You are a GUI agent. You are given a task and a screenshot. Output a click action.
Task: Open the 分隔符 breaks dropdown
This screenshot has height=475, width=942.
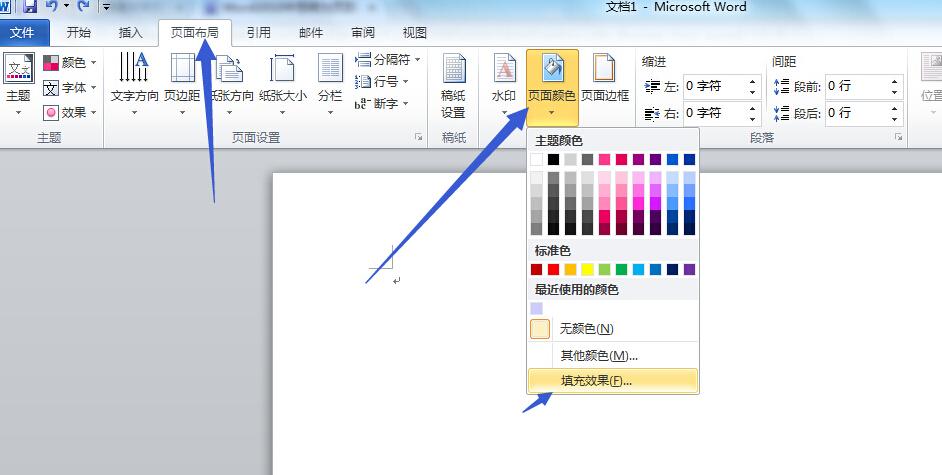[387, 59]
